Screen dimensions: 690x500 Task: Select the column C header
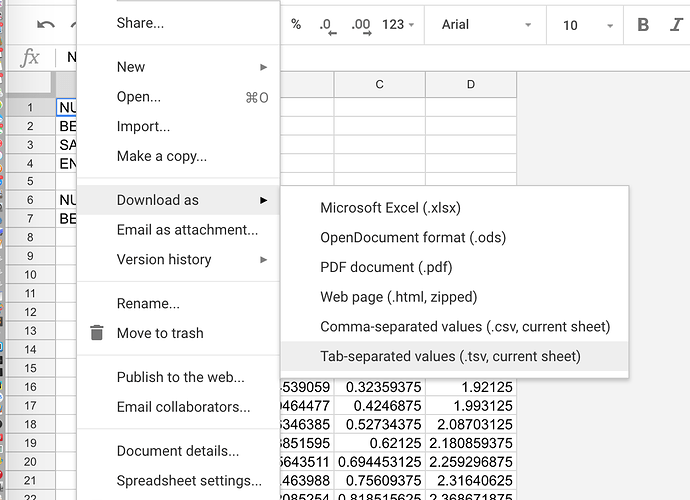pyautogui.click(x=379, y=85)
